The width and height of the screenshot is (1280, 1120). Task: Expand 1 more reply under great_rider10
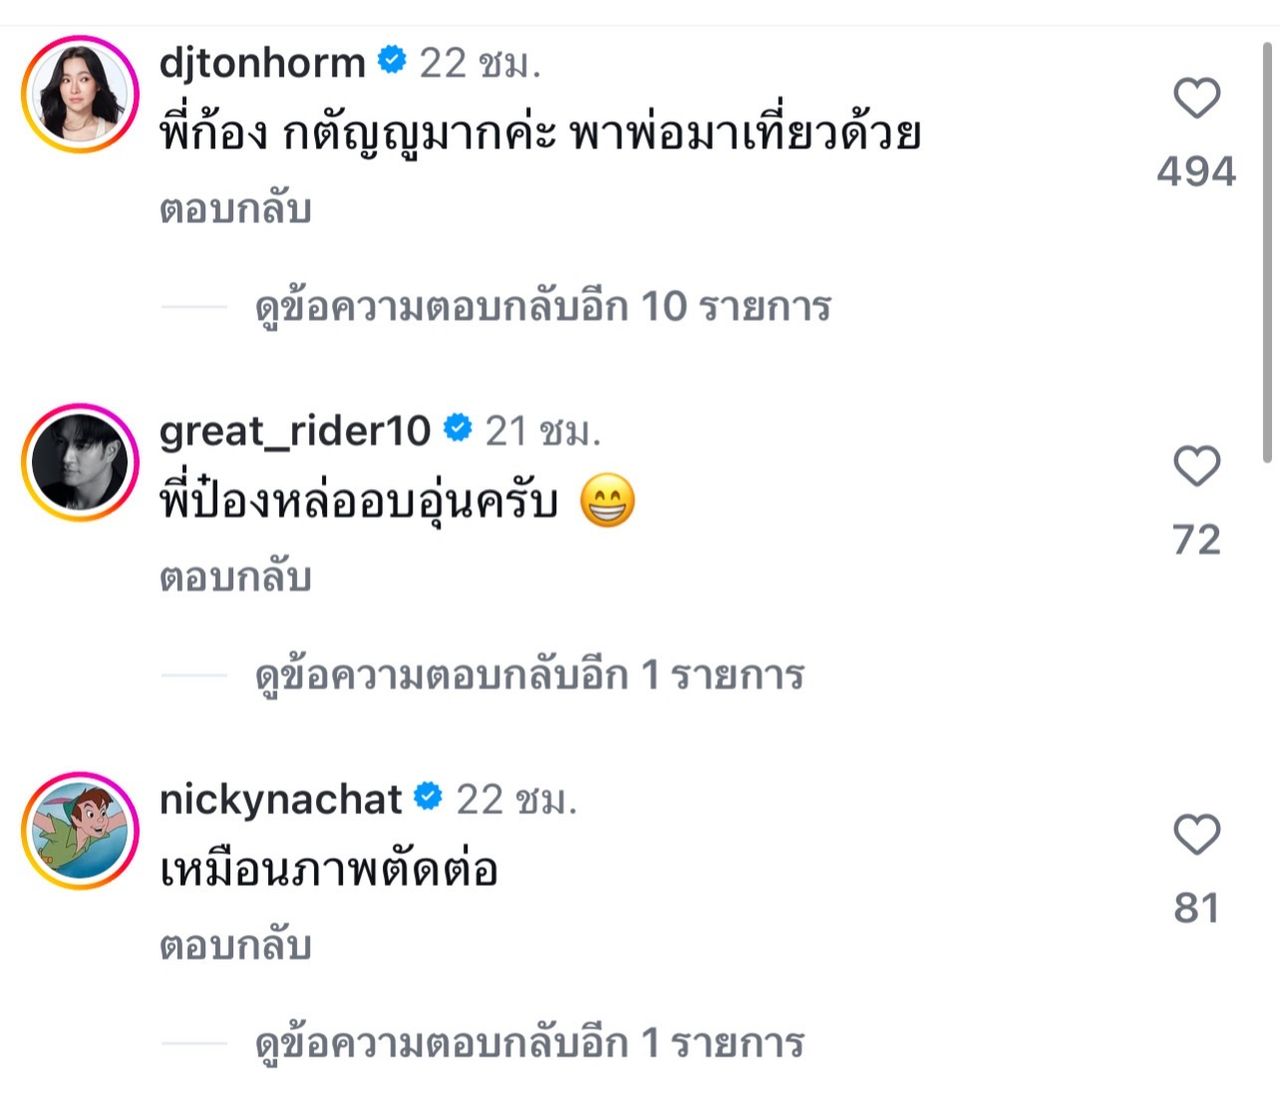pos(530,675)
